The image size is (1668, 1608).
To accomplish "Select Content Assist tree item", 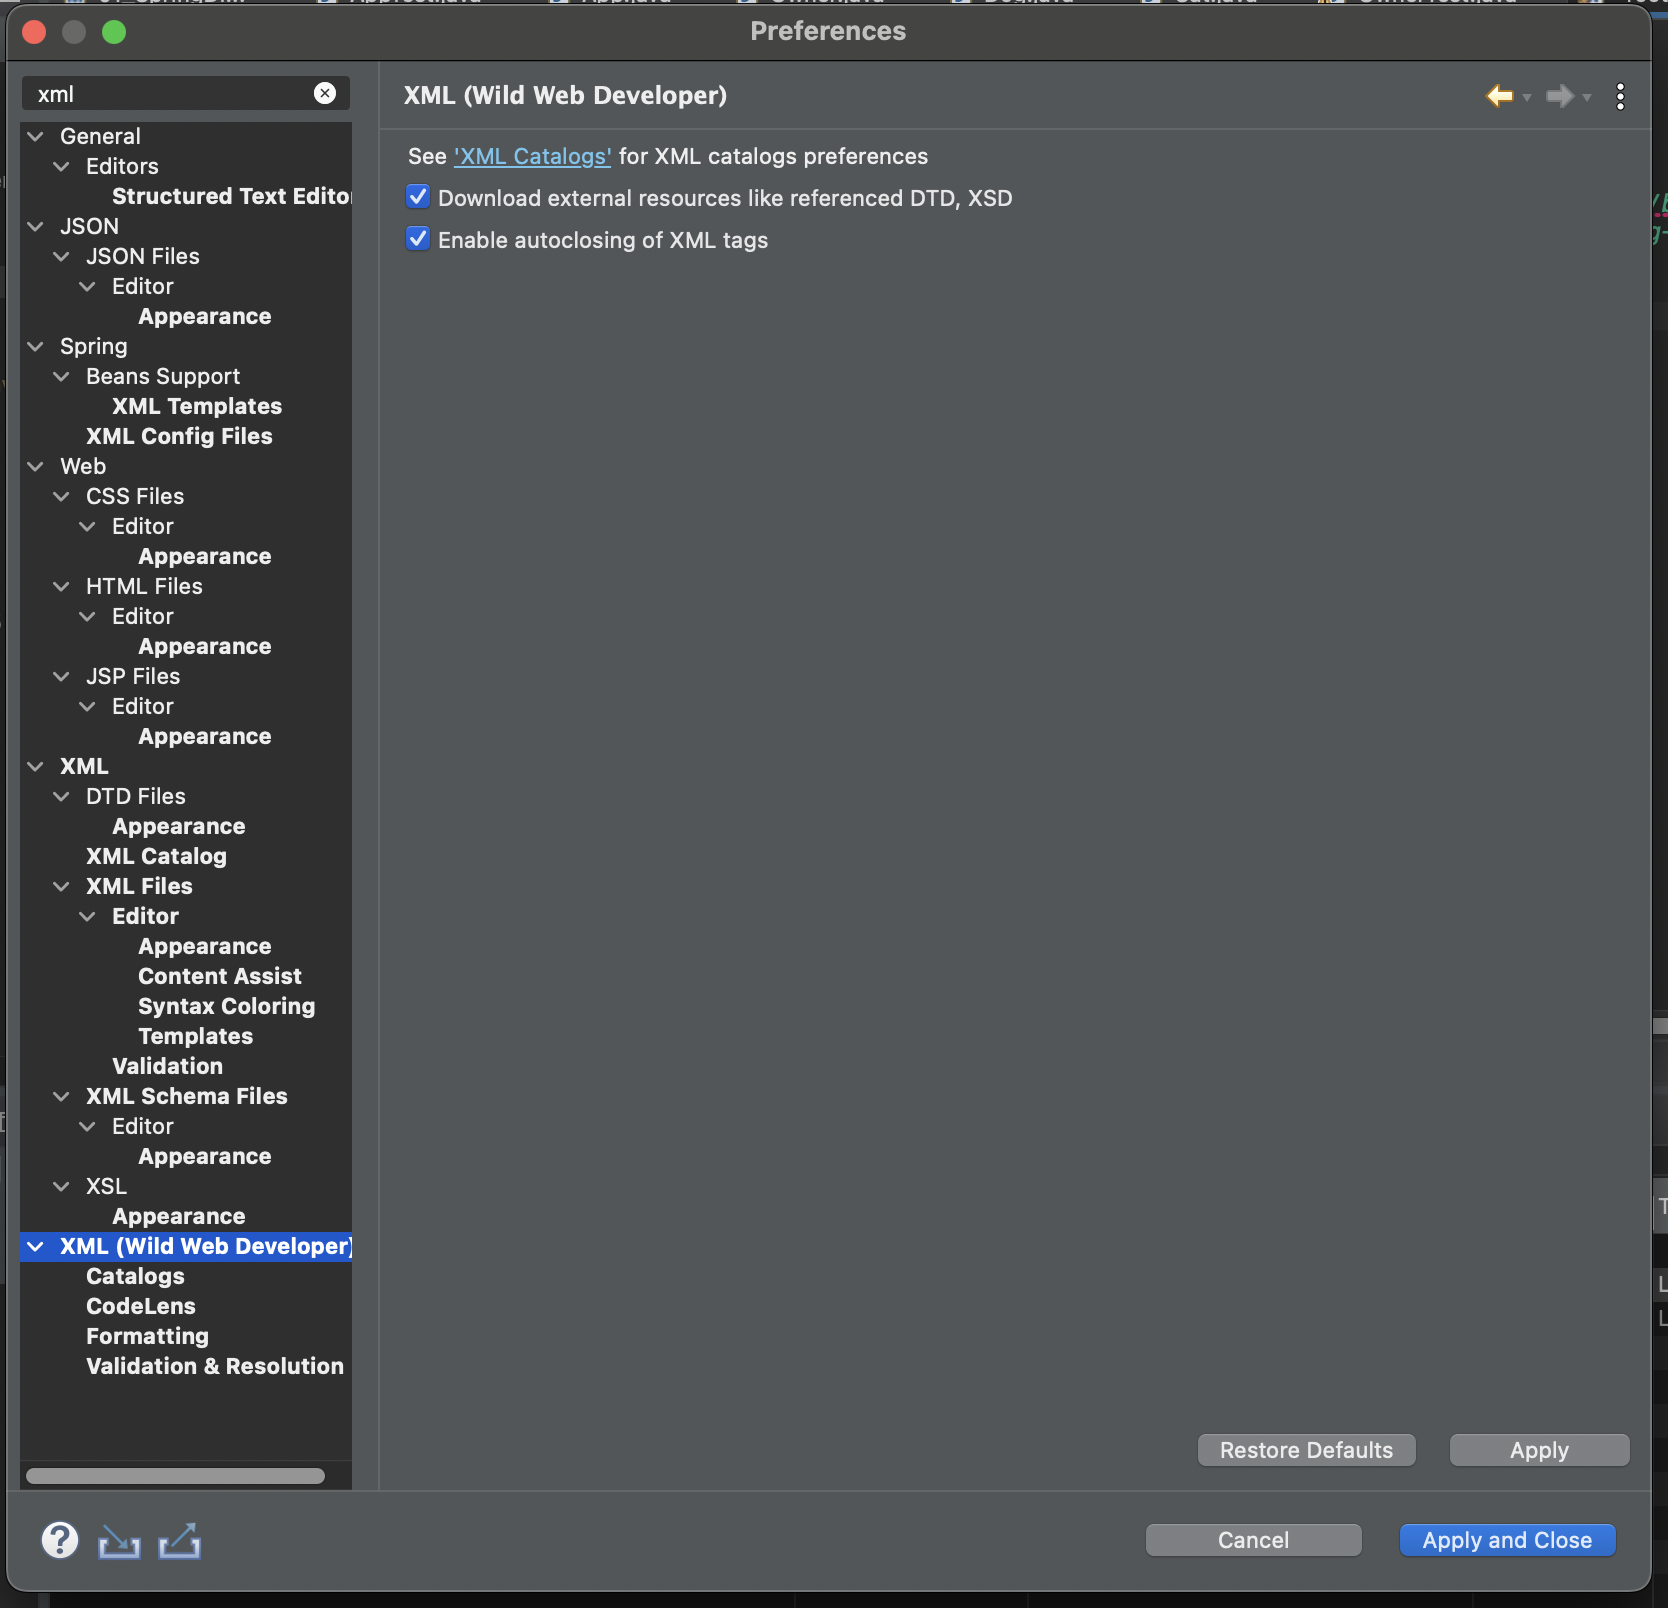I will tap(220, 976).
